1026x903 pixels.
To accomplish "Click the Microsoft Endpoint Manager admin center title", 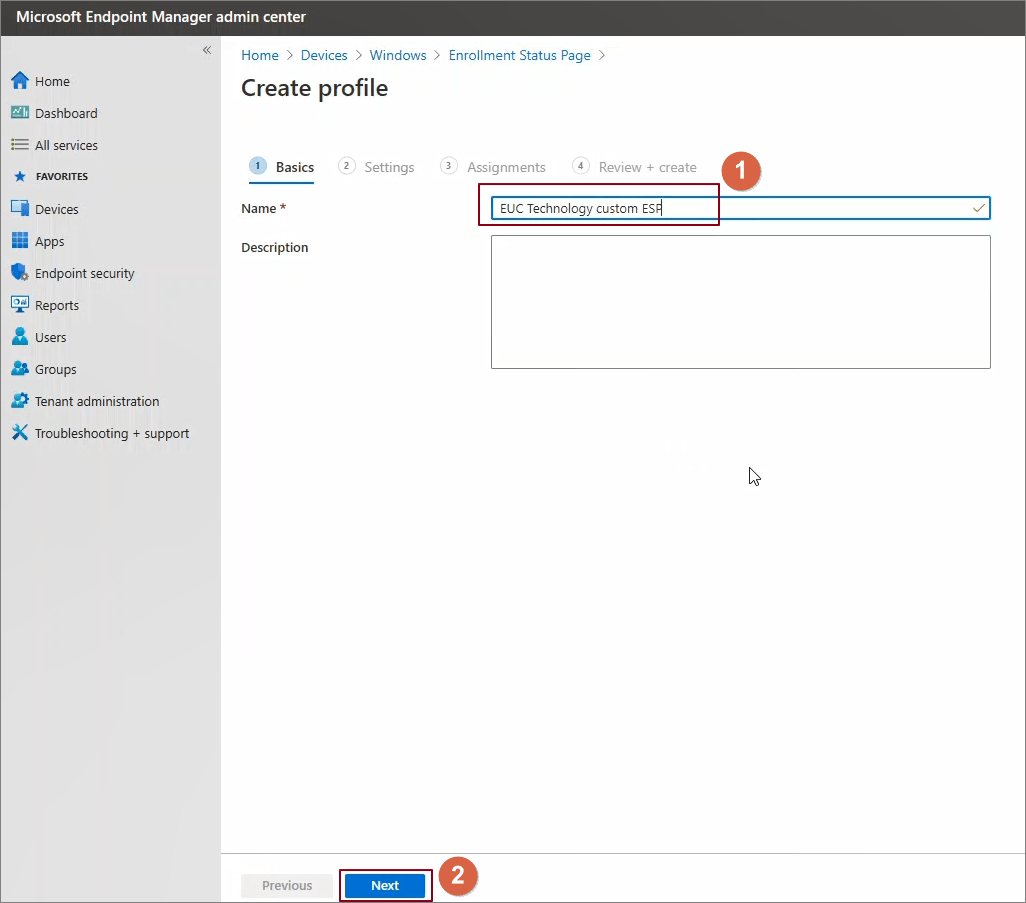I will [x=161, y=17].
